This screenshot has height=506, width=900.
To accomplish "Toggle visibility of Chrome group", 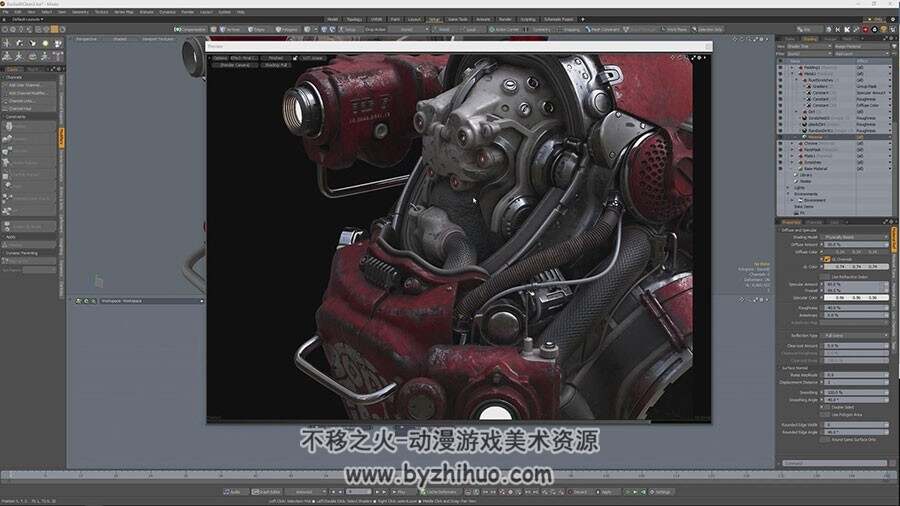I will (780, 143).
